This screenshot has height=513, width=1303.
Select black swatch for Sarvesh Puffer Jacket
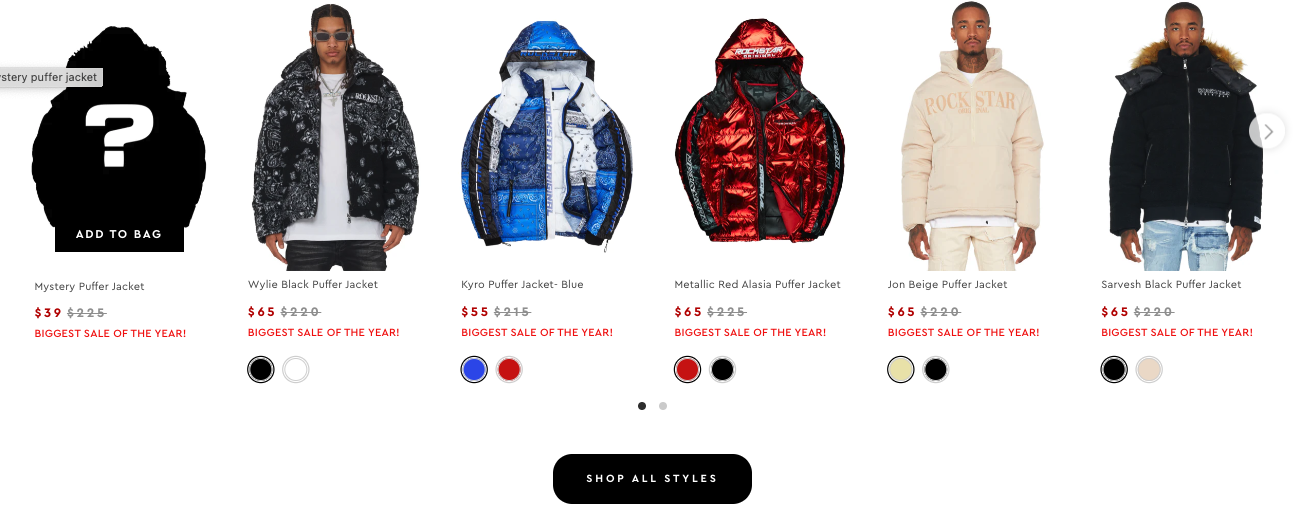tap(1114, 370)
